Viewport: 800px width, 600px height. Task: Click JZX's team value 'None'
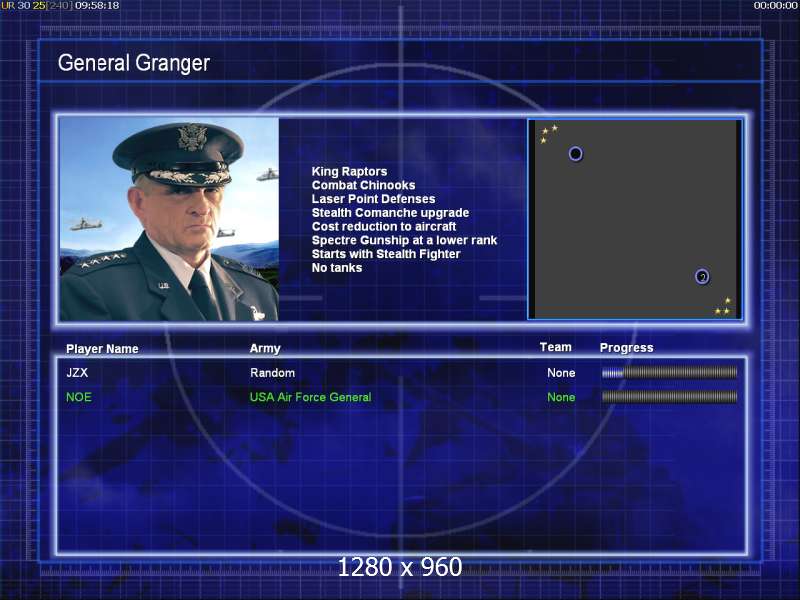pyautogui.click(x=561, y=373)
